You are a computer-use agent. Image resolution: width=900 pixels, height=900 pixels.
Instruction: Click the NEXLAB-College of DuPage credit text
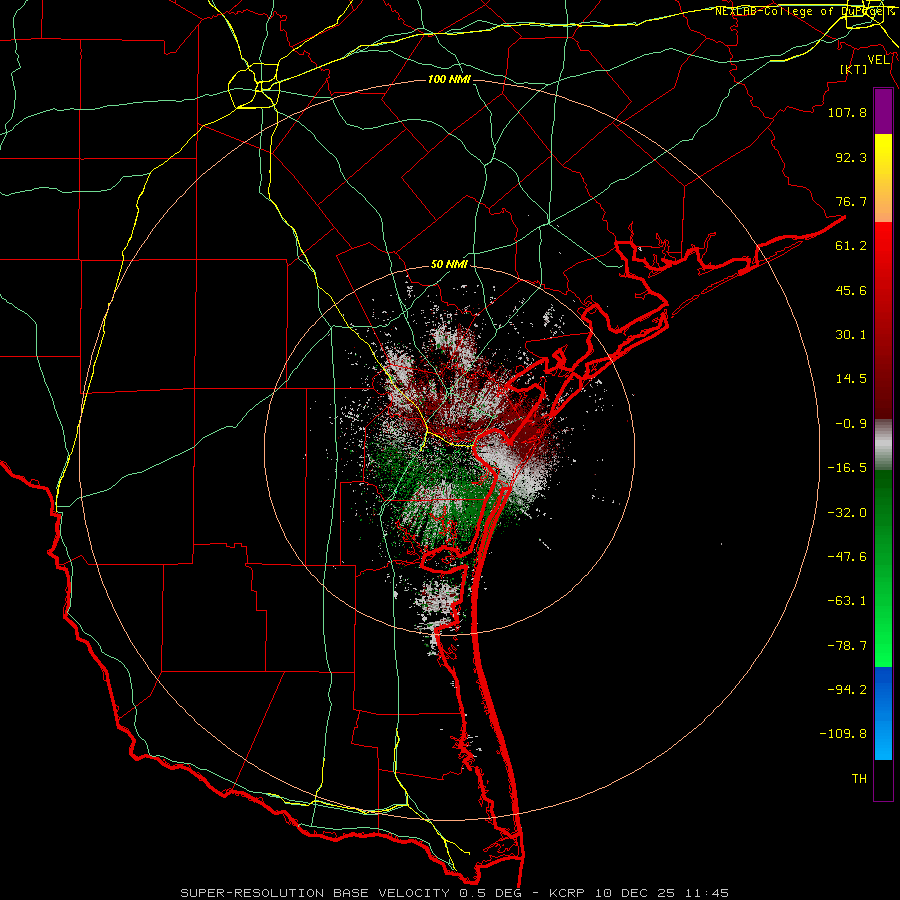[x=805, y=11]
